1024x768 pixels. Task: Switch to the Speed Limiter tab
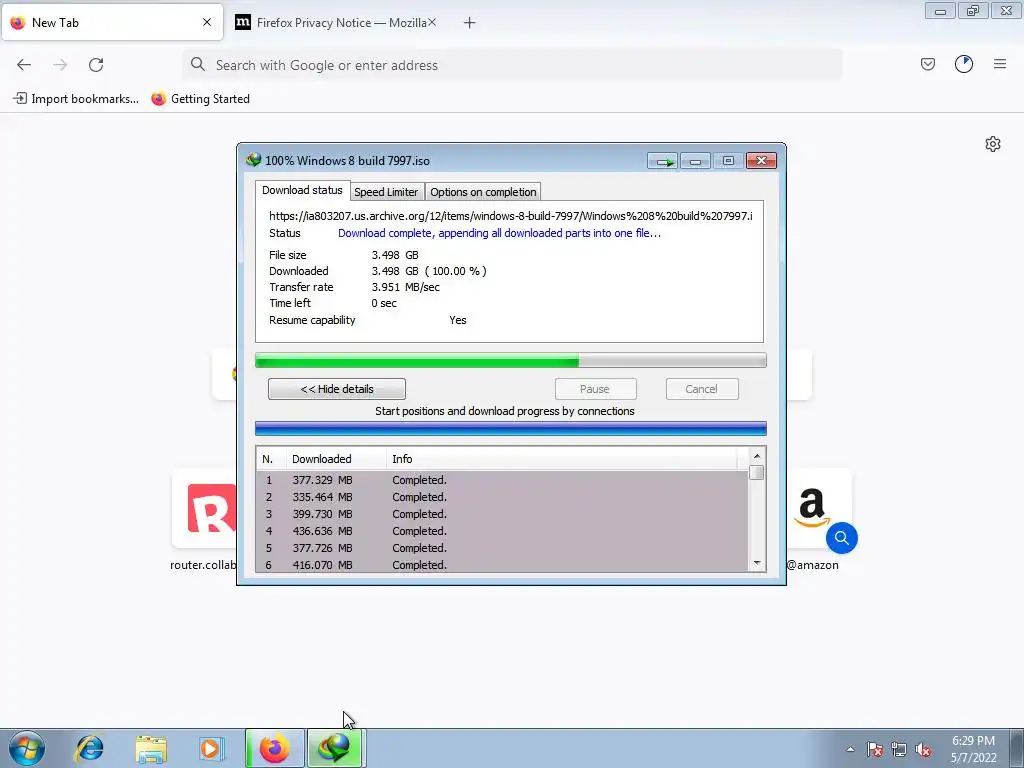tap(386, 192)
